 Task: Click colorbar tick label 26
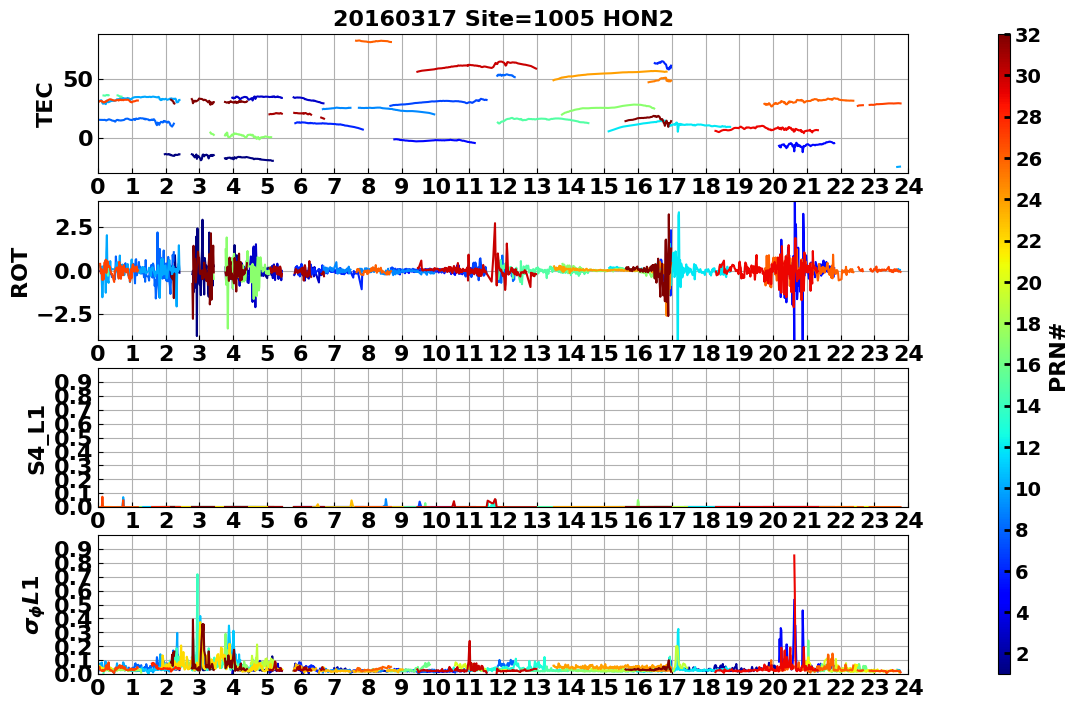(x=1028, y=159)
